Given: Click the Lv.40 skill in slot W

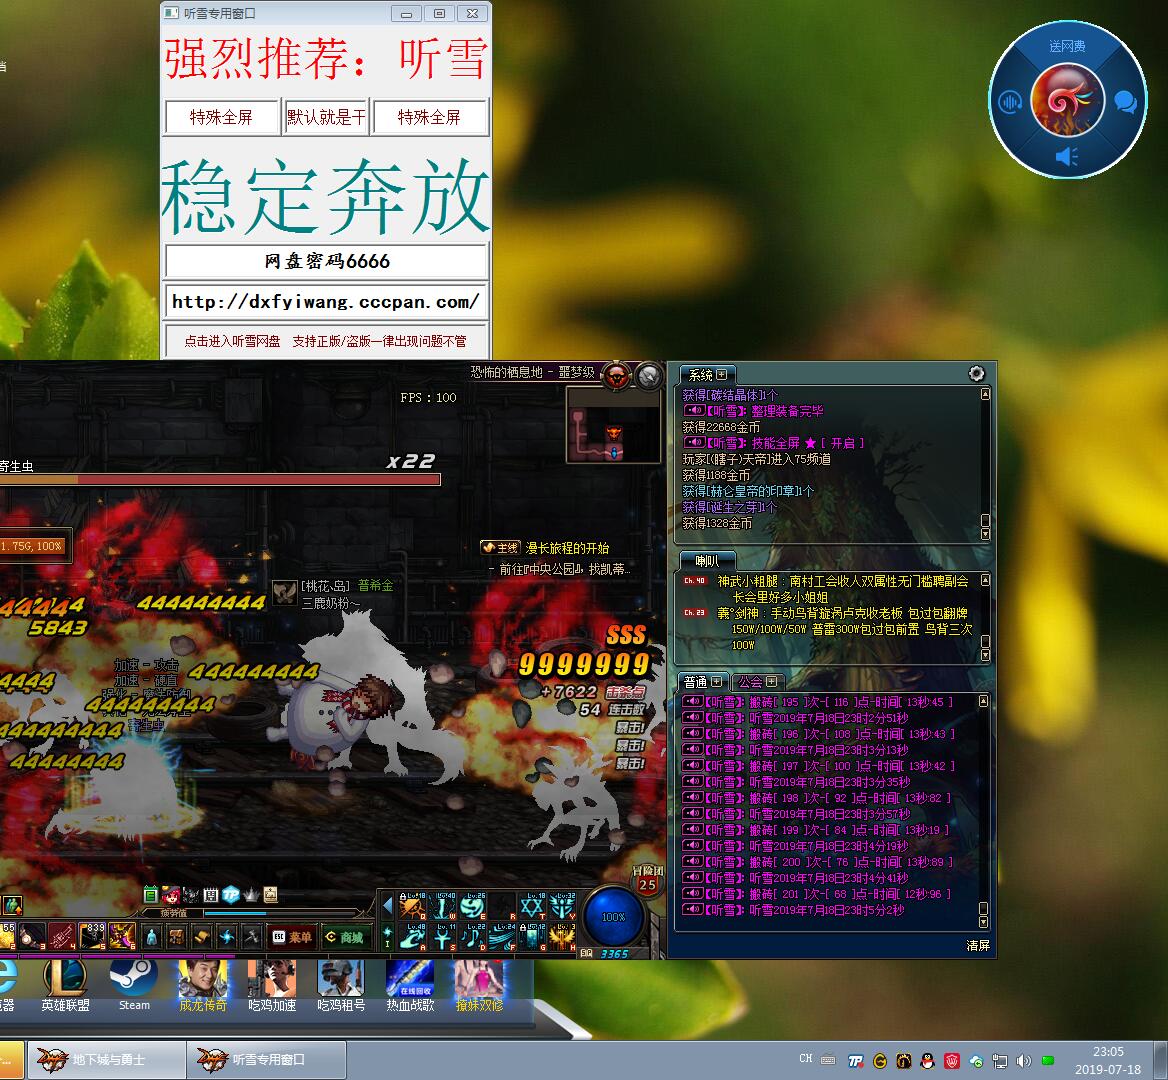Looking at the screenshot, I should [x=442, y=905].
